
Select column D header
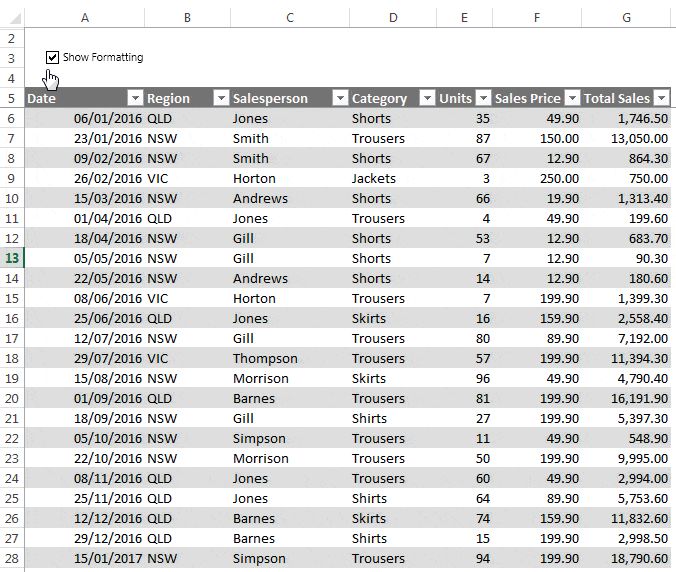pos(393,18)
